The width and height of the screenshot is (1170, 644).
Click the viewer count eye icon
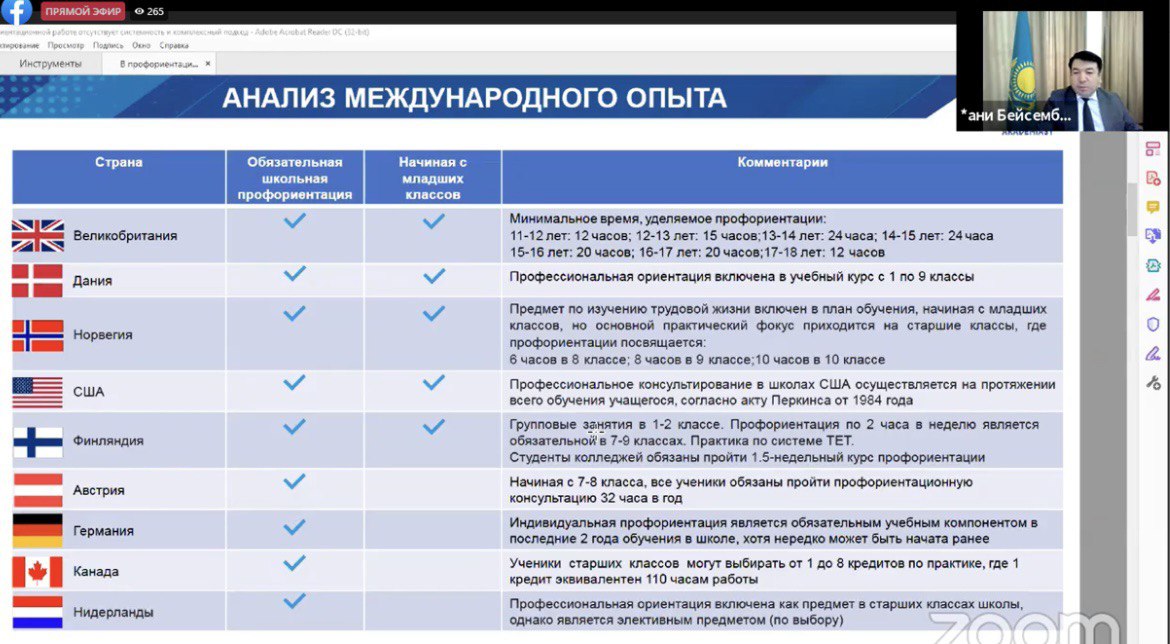pos(139,11)
